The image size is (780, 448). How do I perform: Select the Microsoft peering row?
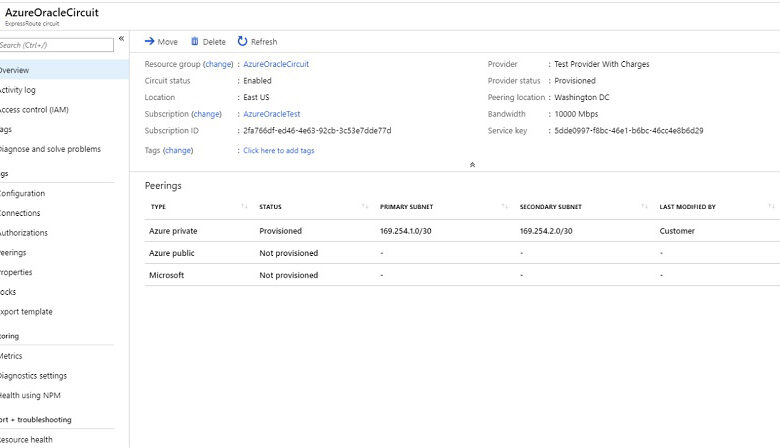(462, 275)
